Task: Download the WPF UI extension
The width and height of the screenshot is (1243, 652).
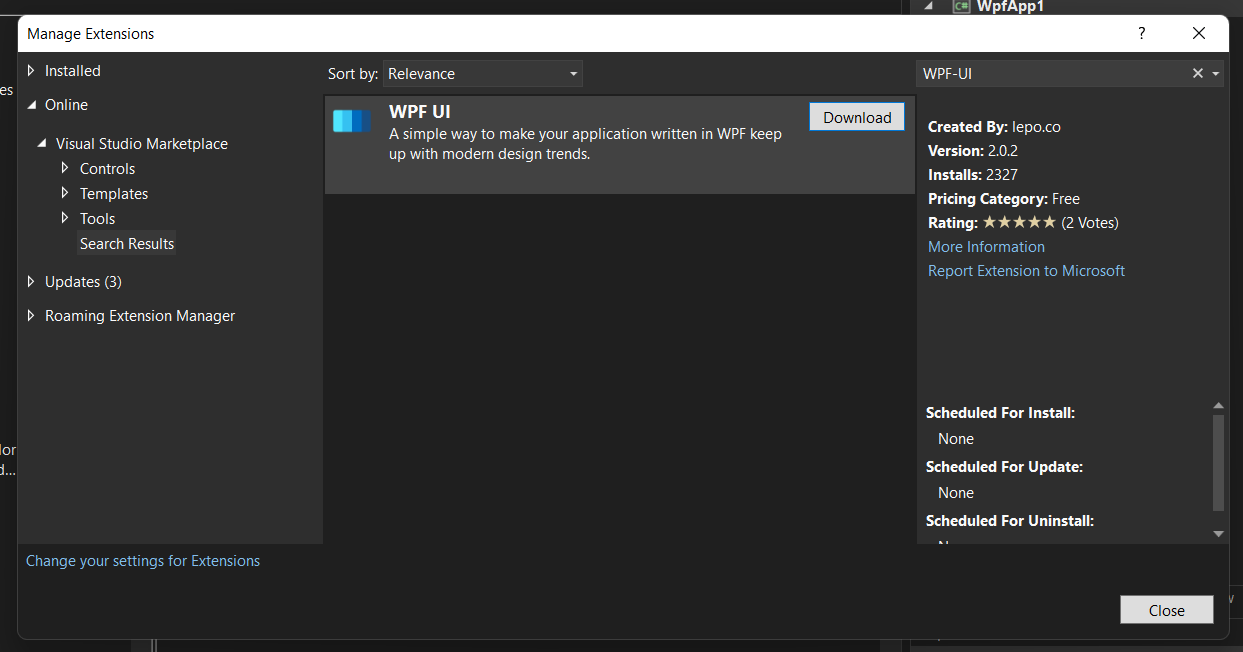Action: point(856,116)
